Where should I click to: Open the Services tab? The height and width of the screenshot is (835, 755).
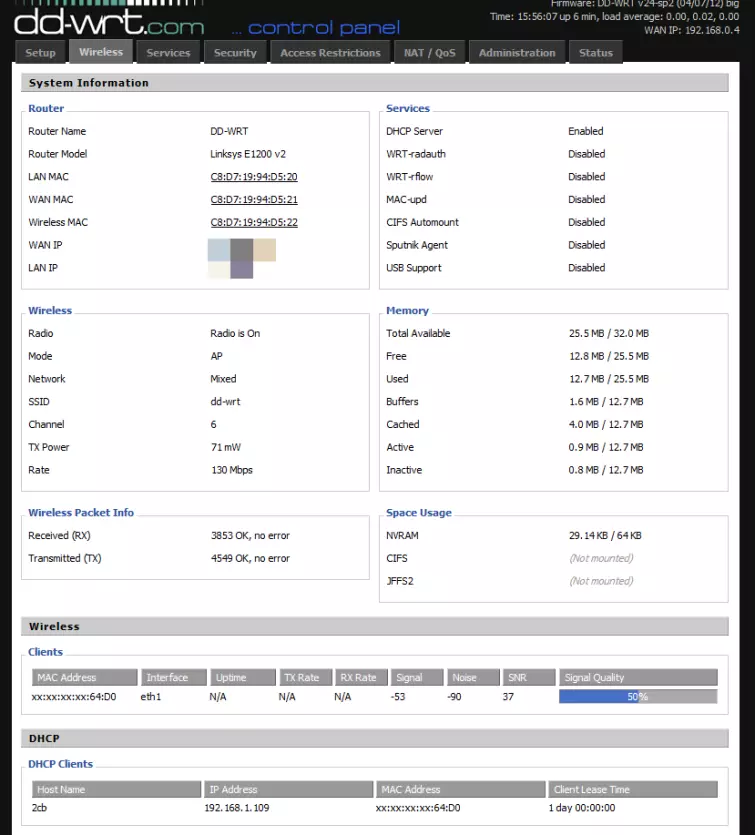pos(168,53)
